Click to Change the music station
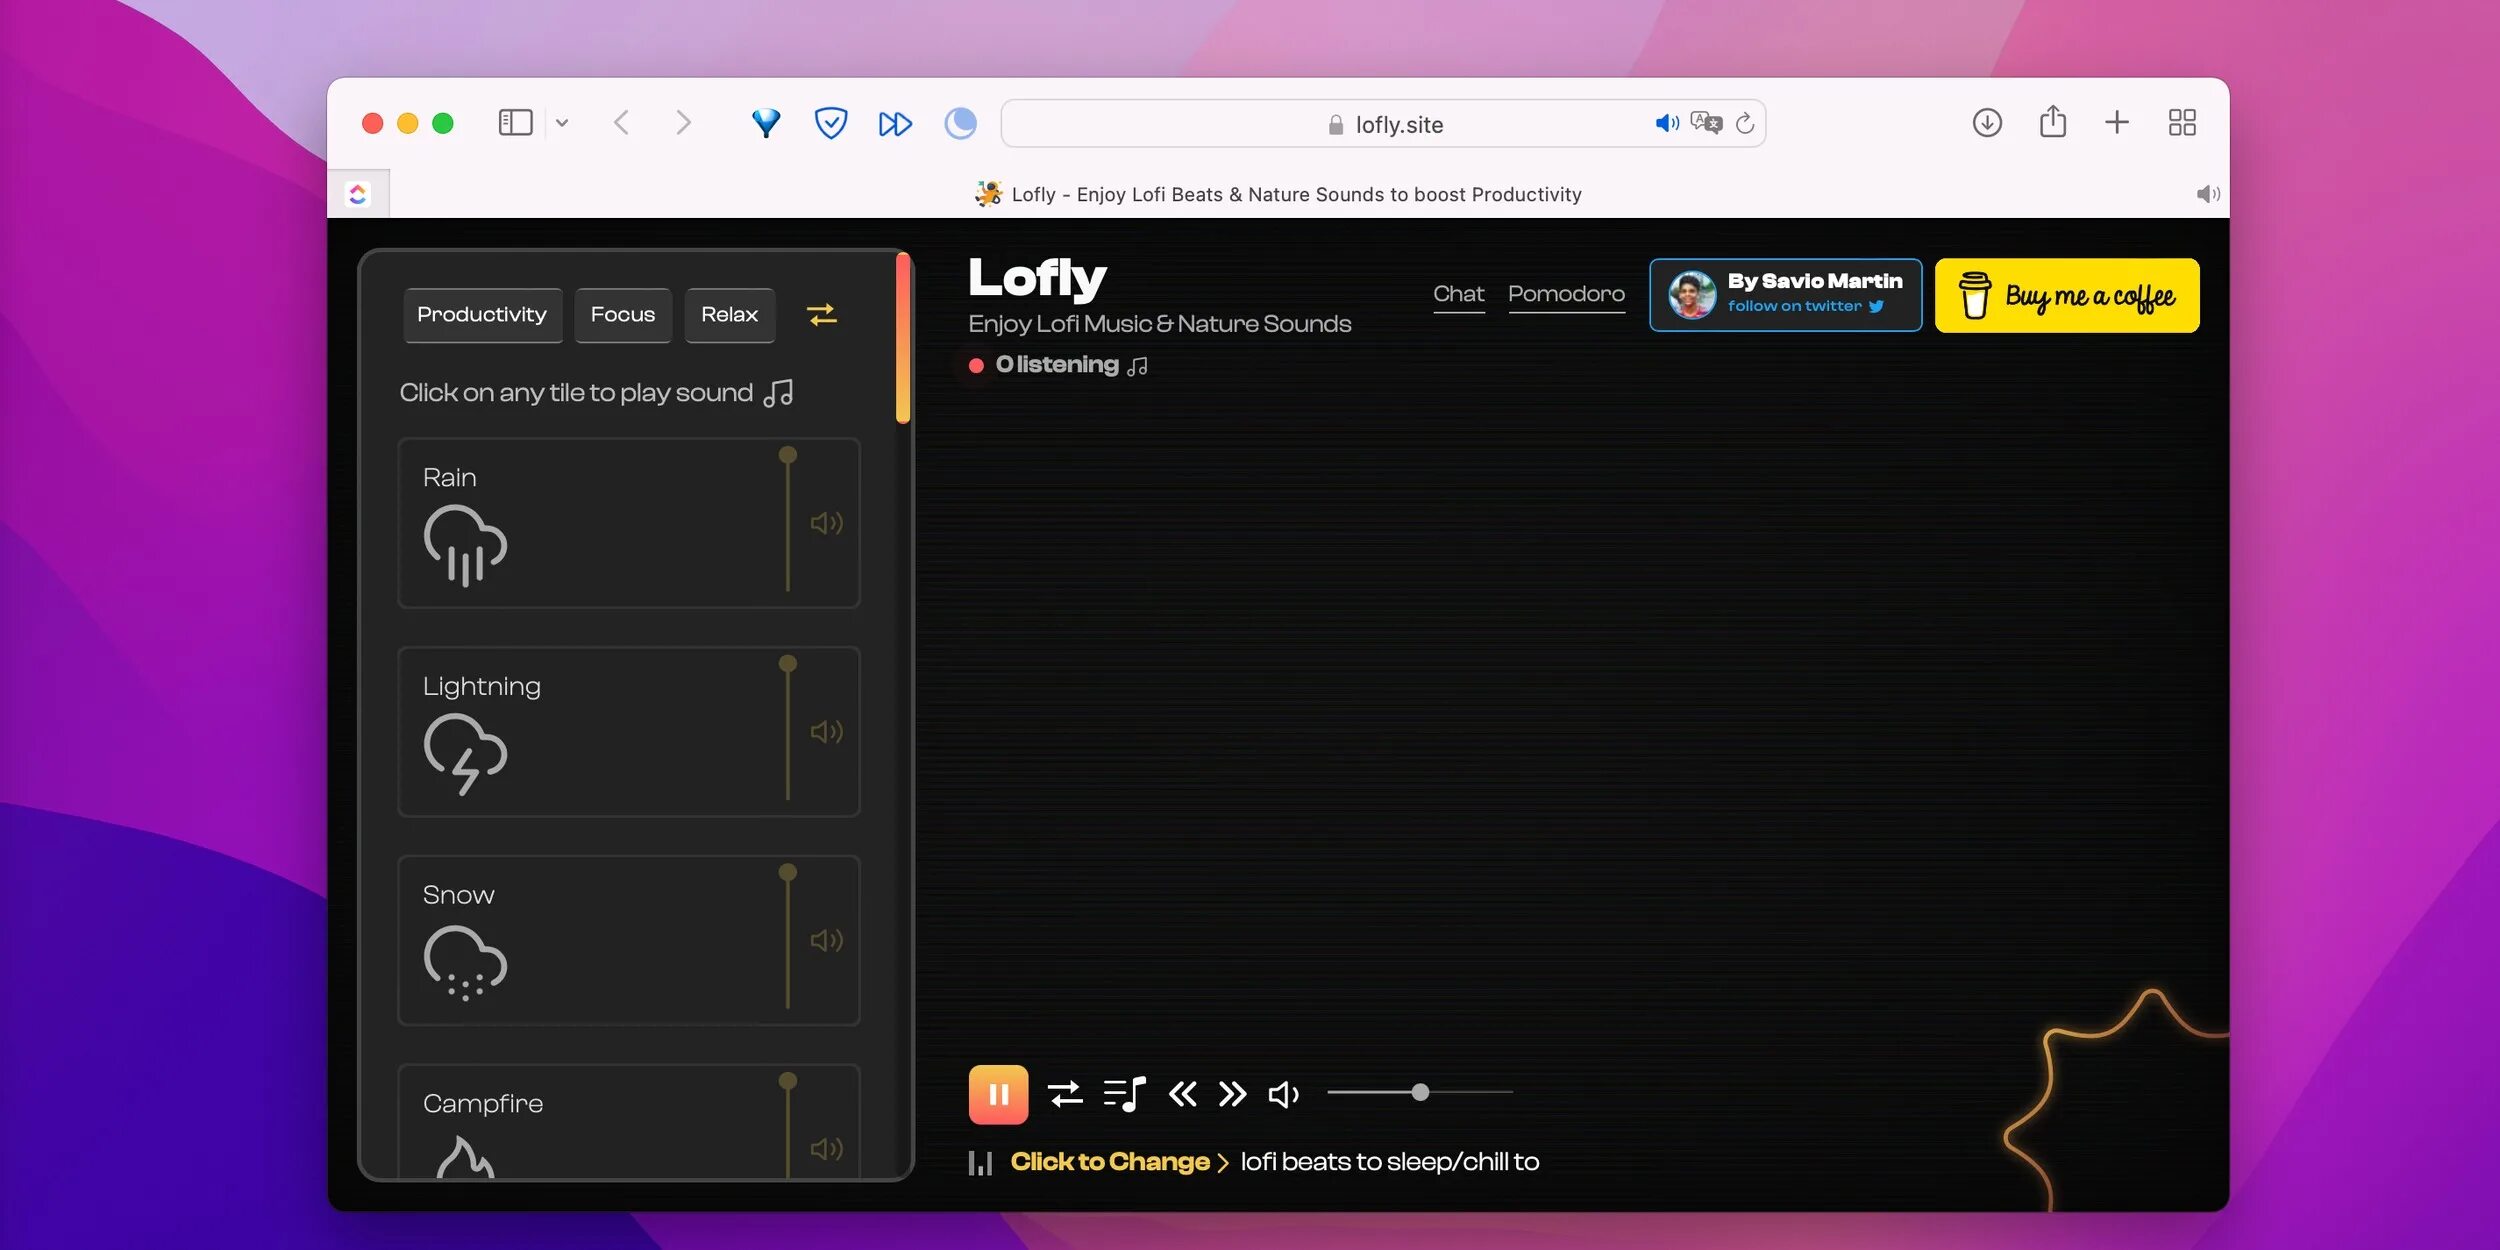The image size is (2500, 1250). click(1119, 1162)
